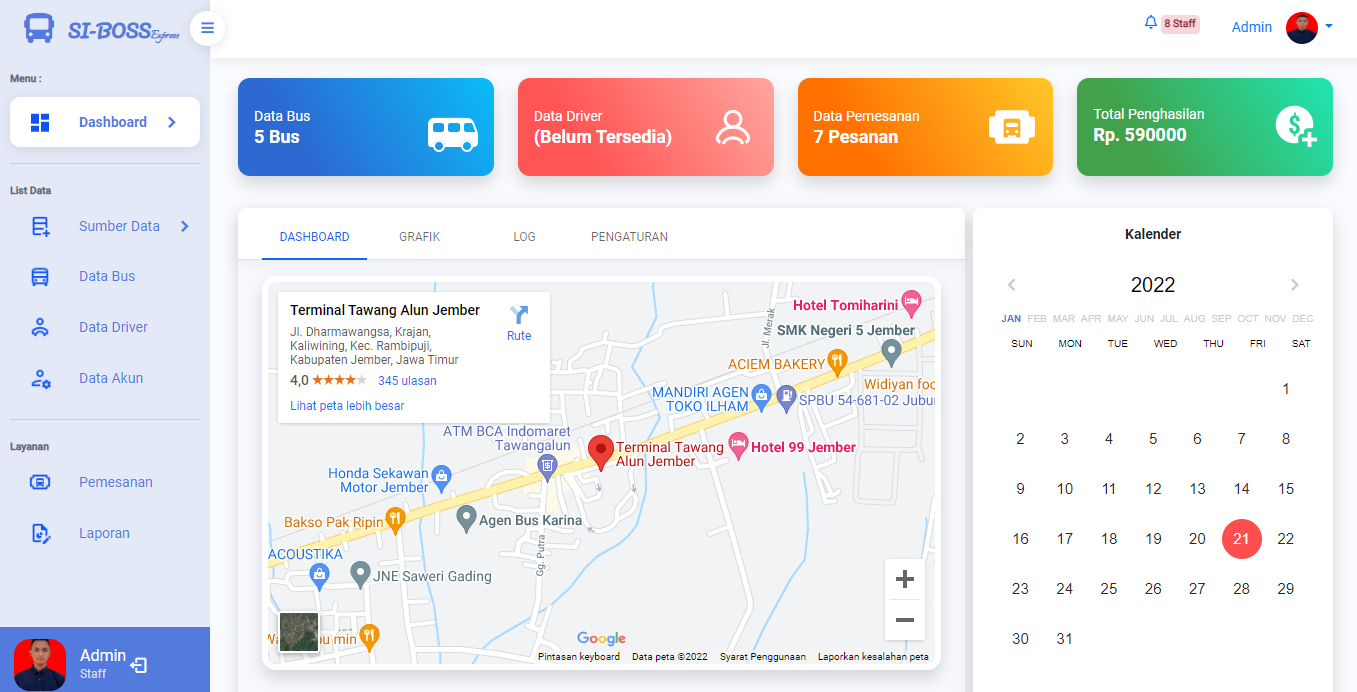Expand the Sumber Data submenu
The width and height of the screenshot is (1357, 692).
[x=185, y=226]
